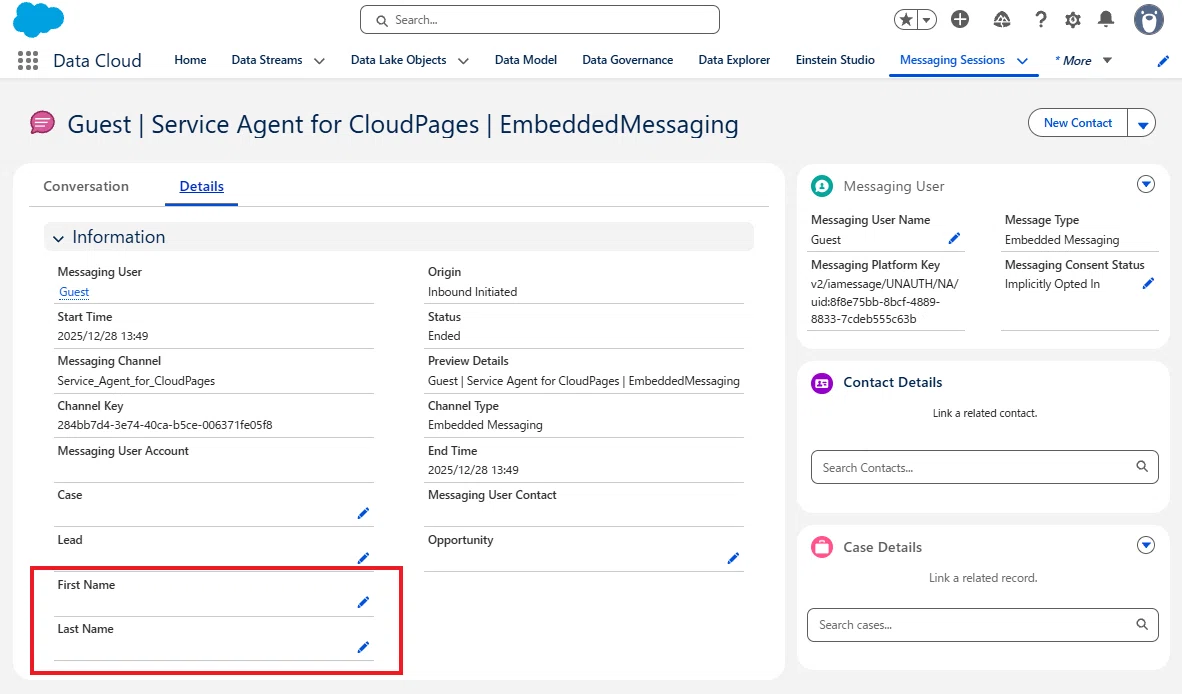Click the Messaging User panel icon

(822, 186)
